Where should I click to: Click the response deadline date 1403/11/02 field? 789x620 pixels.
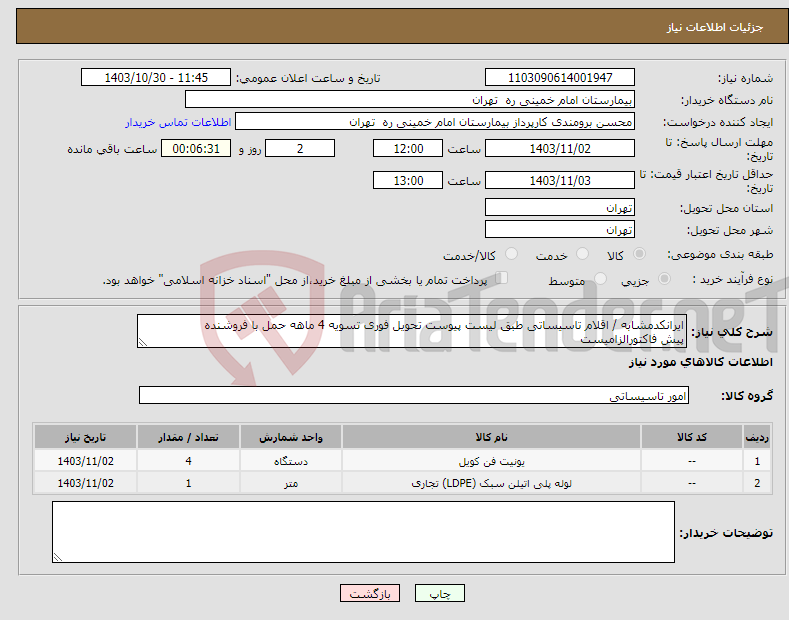click(560, 148)
